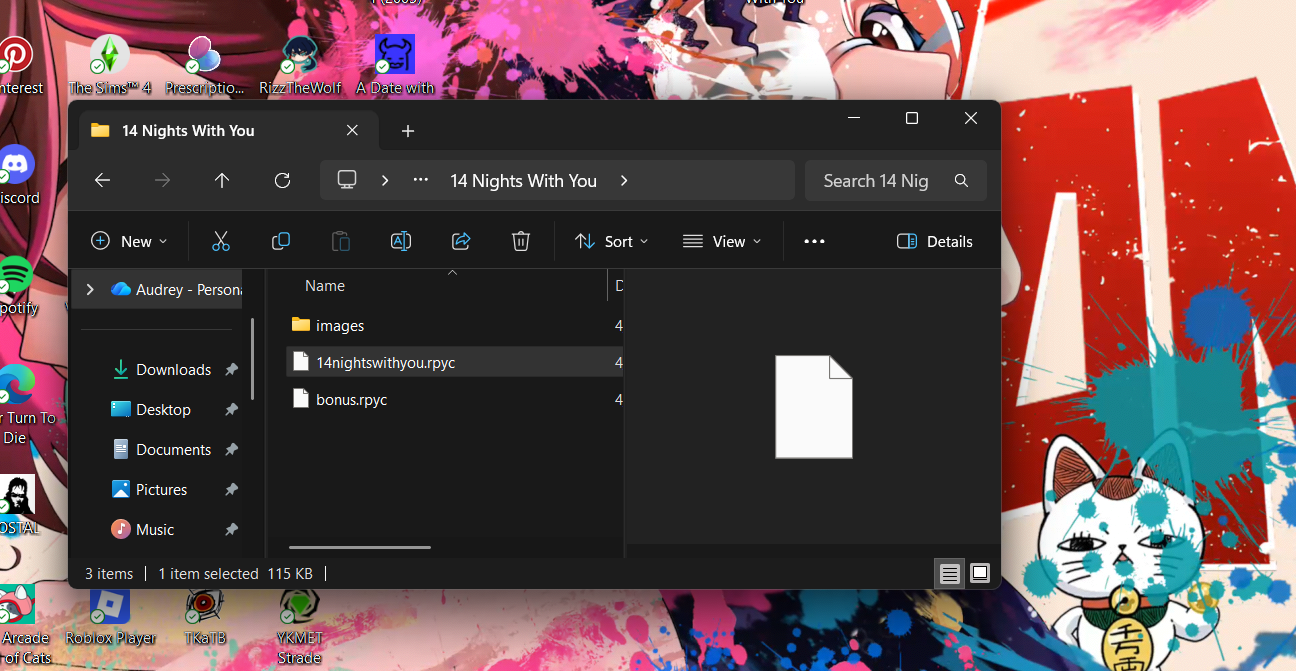Maximize the File Explorer window
This screenshot has height=671, width=1296.
911,118
